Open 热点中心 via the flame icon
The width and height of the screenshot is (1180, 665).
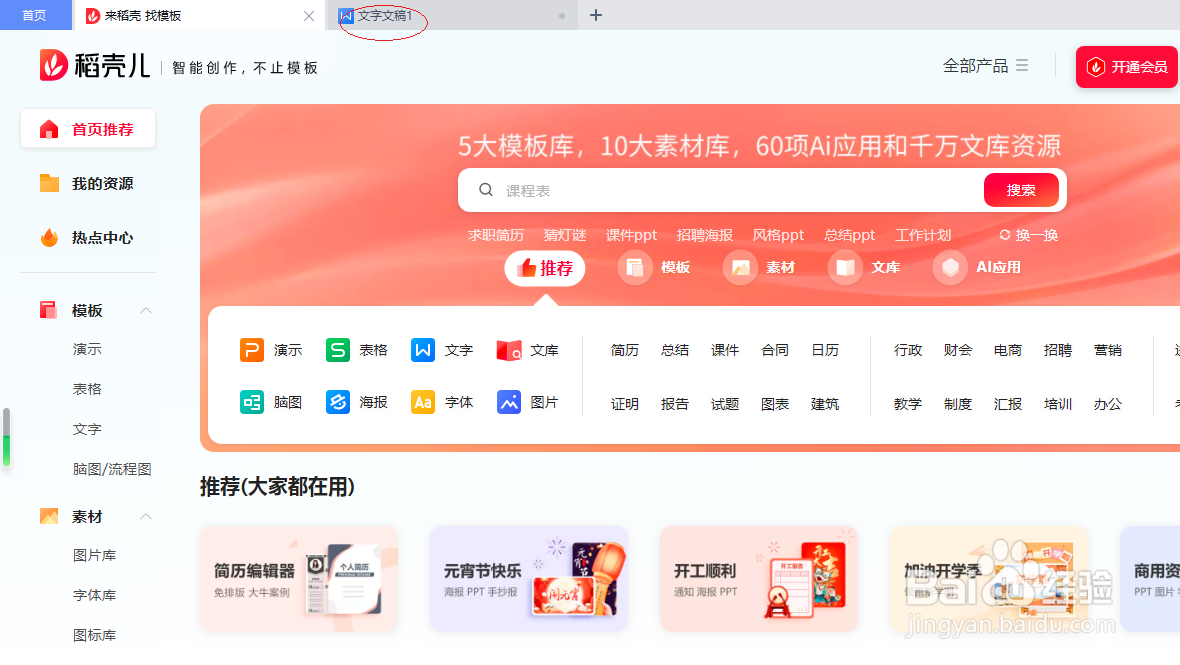click(x=49, y=237)
